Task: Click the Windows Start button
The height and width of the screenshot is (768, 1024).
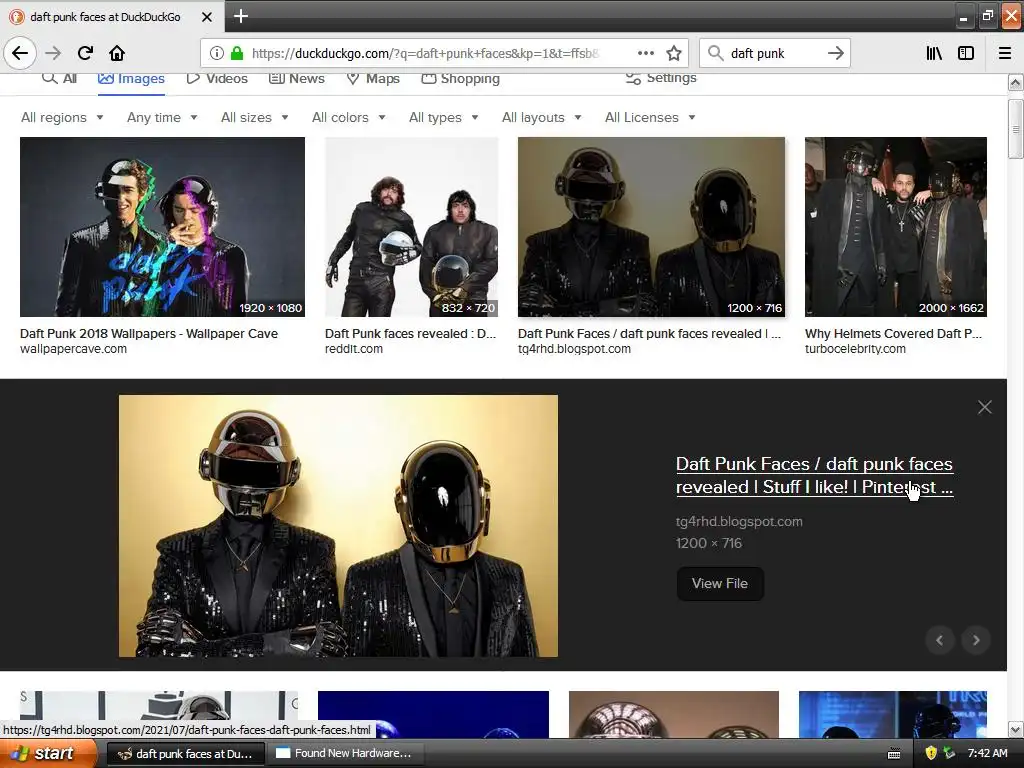Action: click(48, 754)
